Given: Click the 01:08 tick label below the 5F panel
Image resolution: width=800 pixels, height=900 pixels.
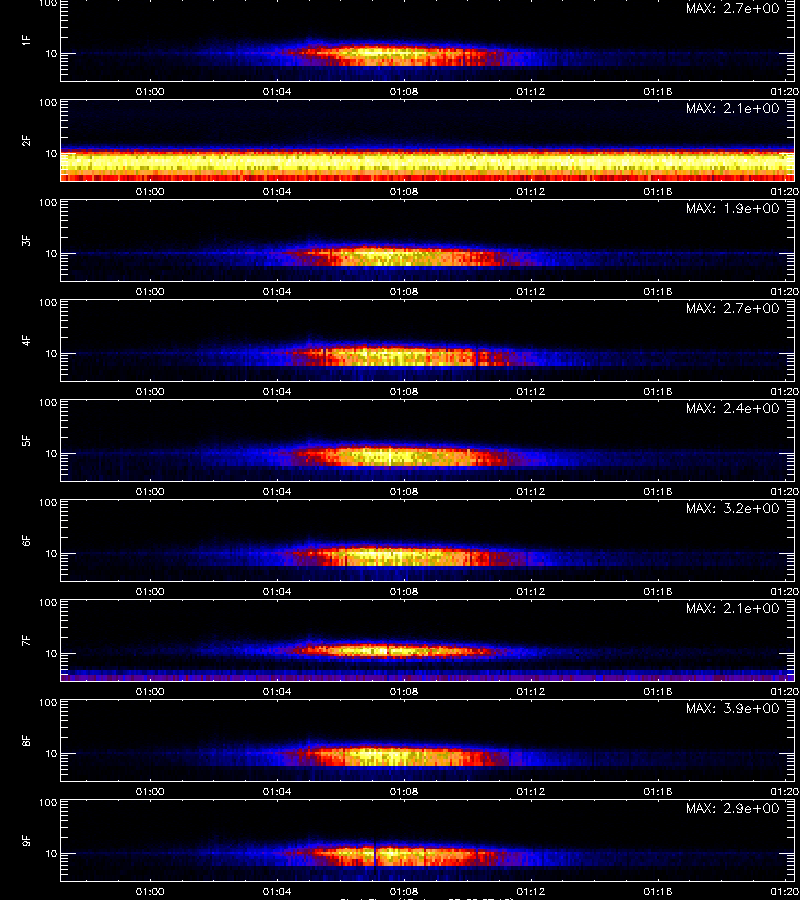Looking at the screenshot, I should (404, 492).
